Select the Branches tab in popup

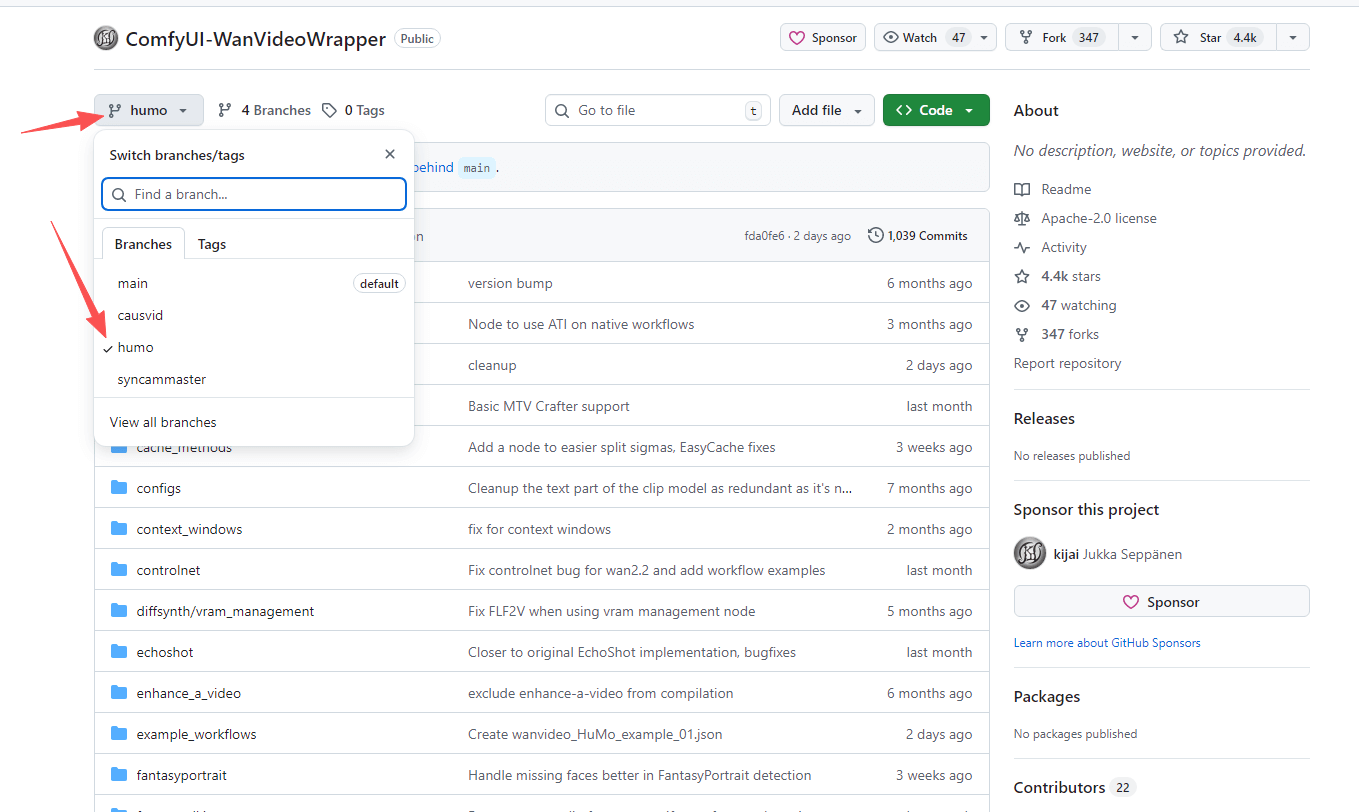pyautogui.click(x=143, y=244)
